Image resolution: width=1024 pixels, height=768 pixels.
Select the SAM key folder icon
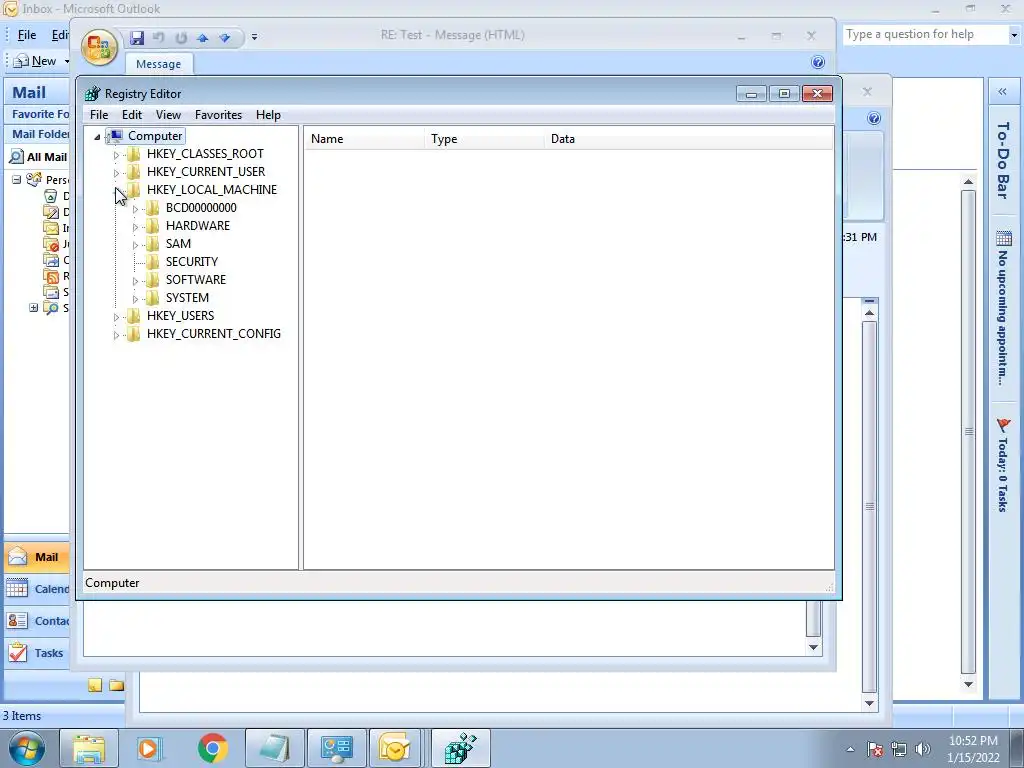[x=152, y=244]
